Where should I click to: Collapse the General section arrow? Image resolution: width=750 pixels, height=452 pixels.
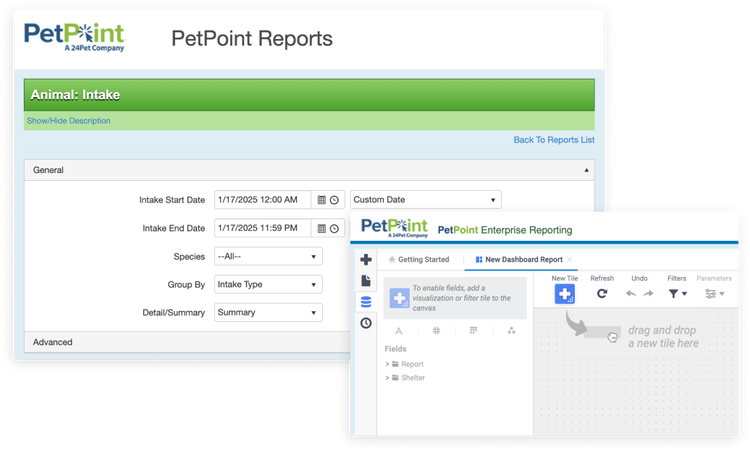coord(586,170)
